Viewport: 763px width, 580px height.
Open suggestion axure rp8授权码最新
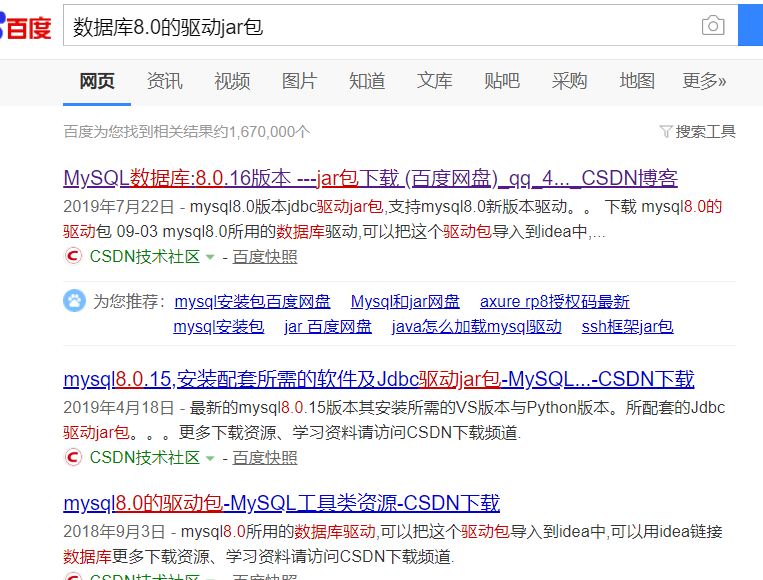(555, 302)
